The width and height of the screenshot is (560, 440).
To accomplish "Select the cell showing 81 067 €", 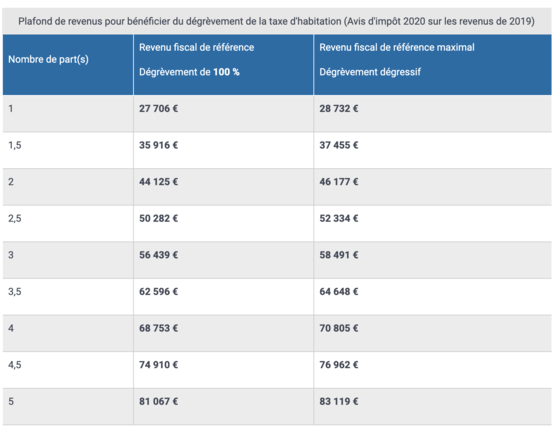I will click(224, 407).
